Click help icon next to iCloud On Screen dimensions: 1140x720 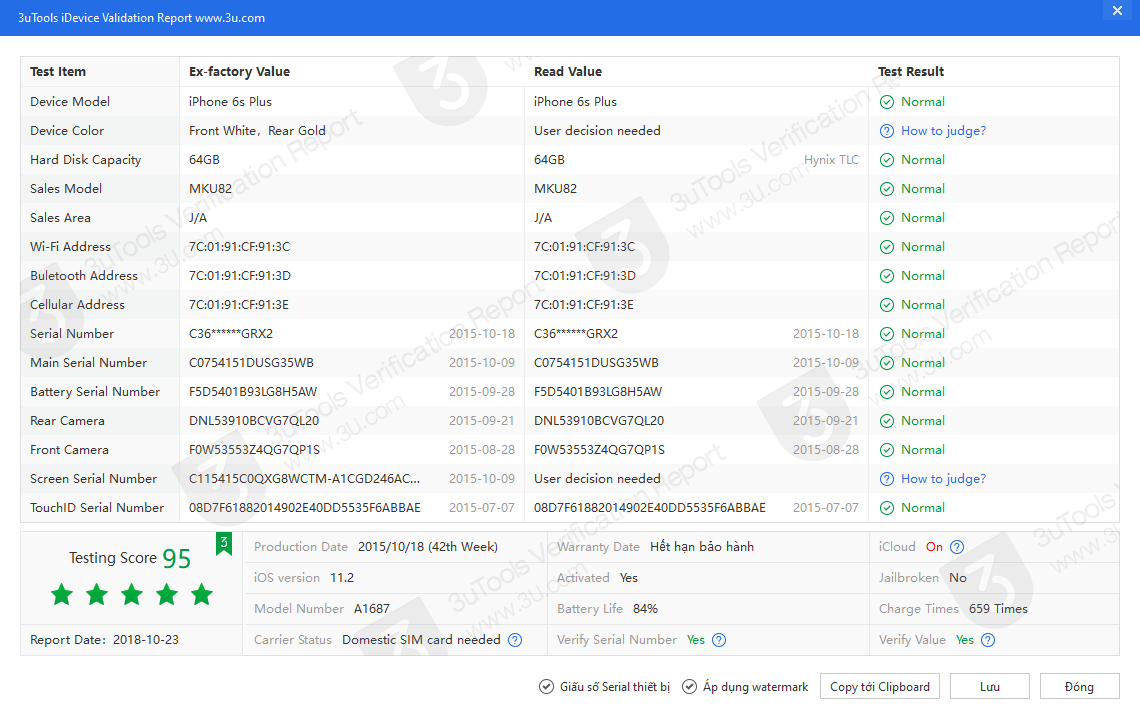point(957,547)
